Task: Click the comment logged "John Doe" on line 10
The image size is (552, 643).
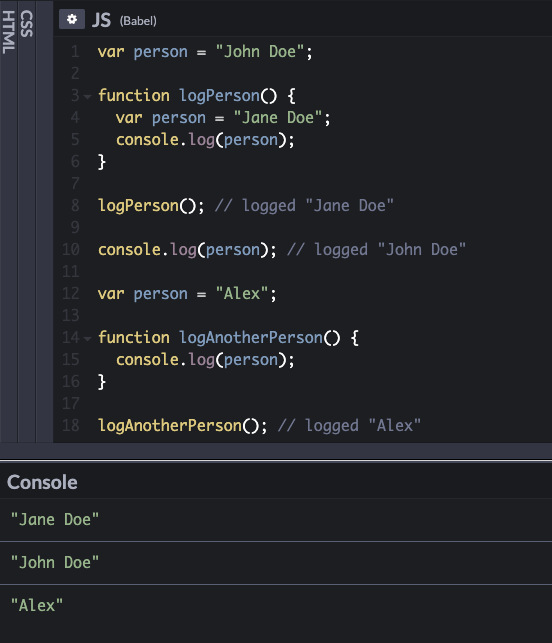Action: [x=376, y=250]
